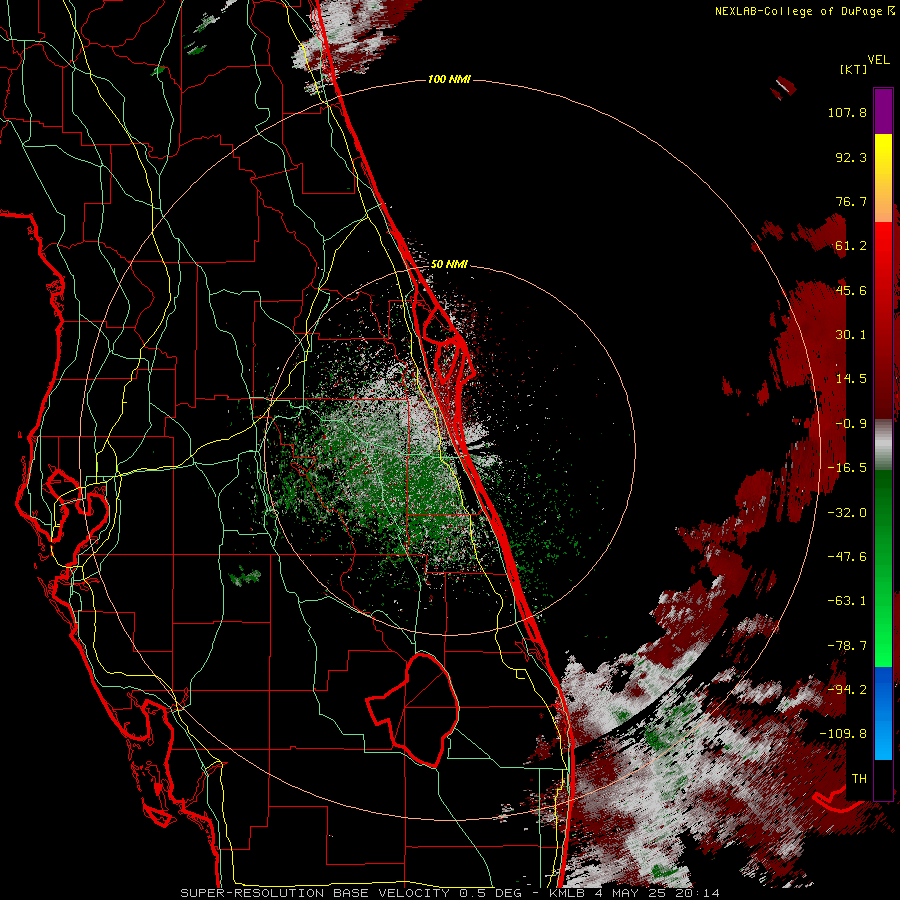Image resolution: width=900 pixels, height=900 pixels.
Task: Click the VEL legend title
Action: (x=878, y=60)
